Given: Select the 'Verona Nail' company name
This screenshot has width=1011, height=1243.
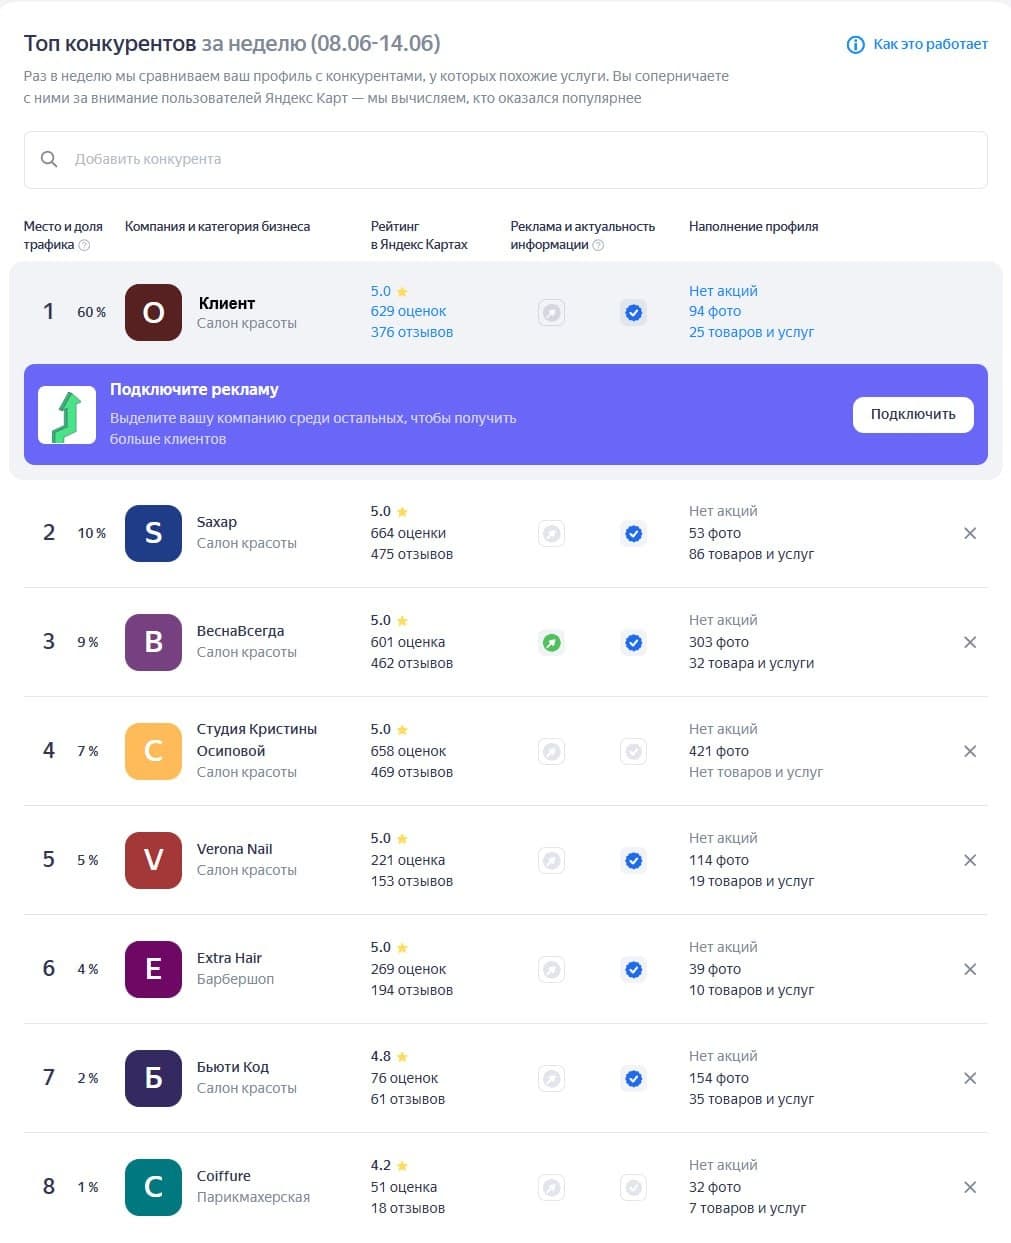Looking at the screenshot, I should click(234, 849).
